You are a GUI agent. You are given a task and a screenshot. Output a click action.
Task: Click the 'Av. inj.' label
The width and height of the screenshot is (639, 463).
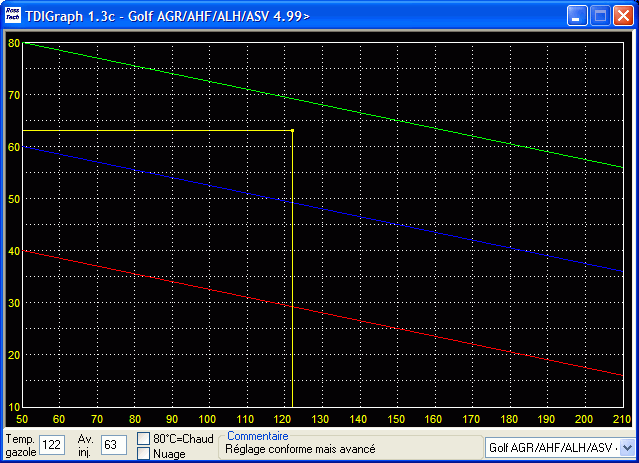86,445
